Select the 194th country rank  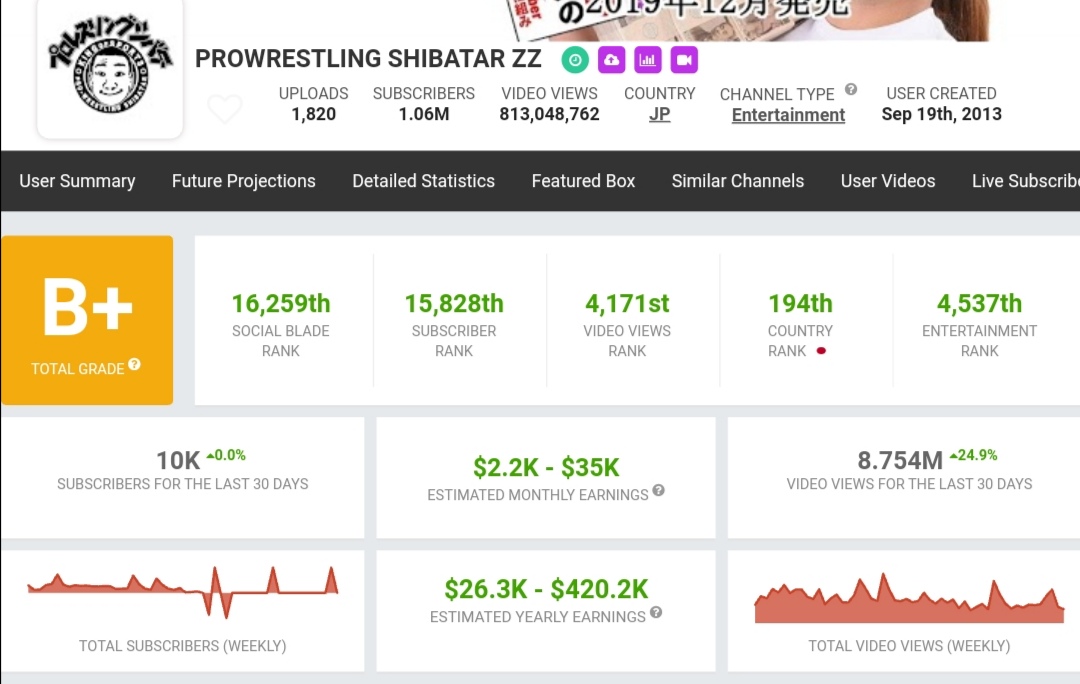[x=800, y=304]
